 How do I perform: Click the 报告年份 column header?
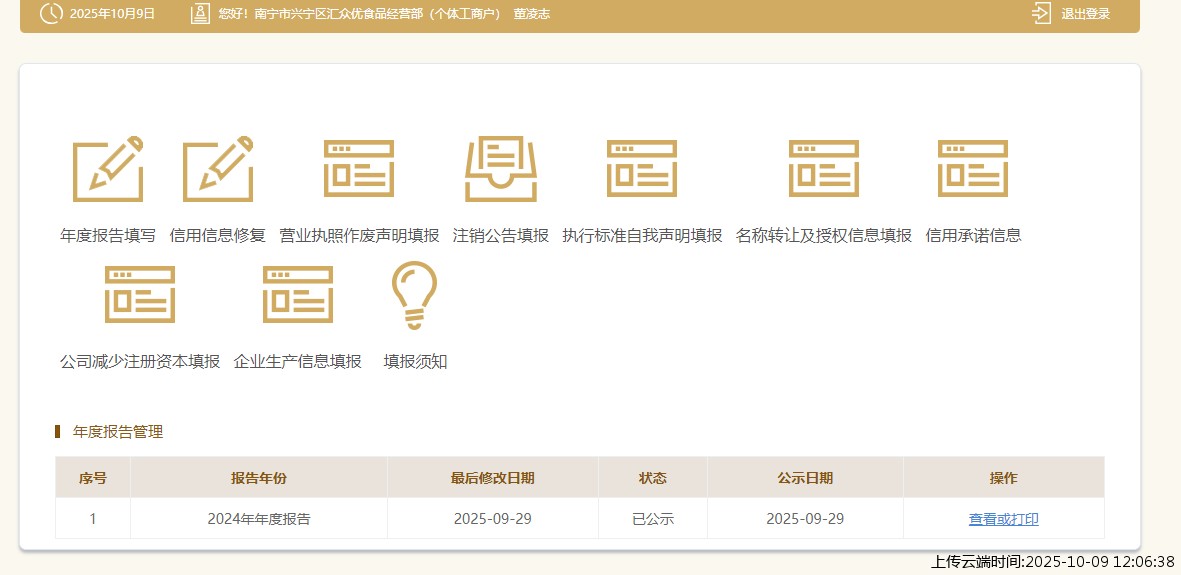point(259,478)
